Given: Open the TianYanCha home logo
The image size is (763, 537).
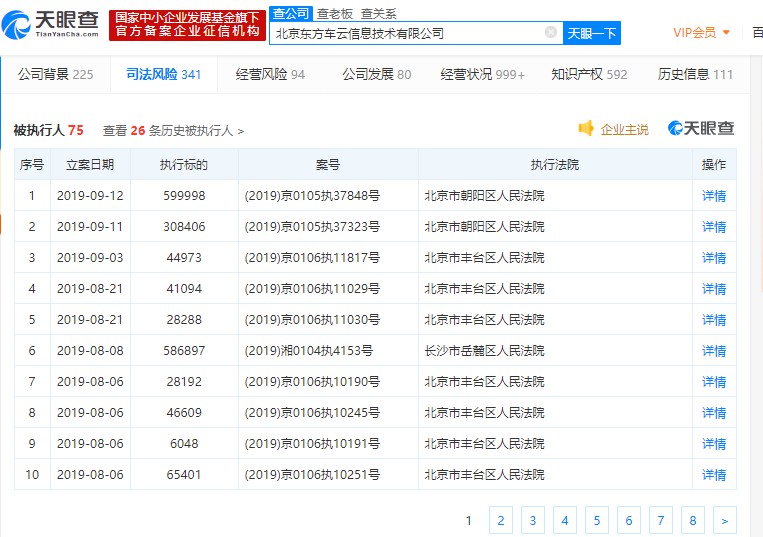Looking at the screenshot, I should click(x=50, y=25).
